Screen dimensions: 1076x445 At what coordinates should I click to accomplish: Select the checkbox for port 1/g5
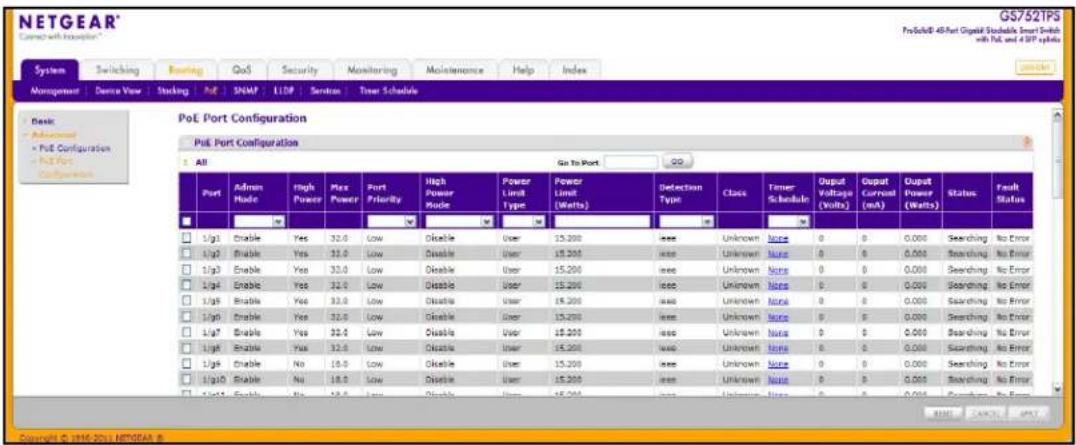pos(187,300)
